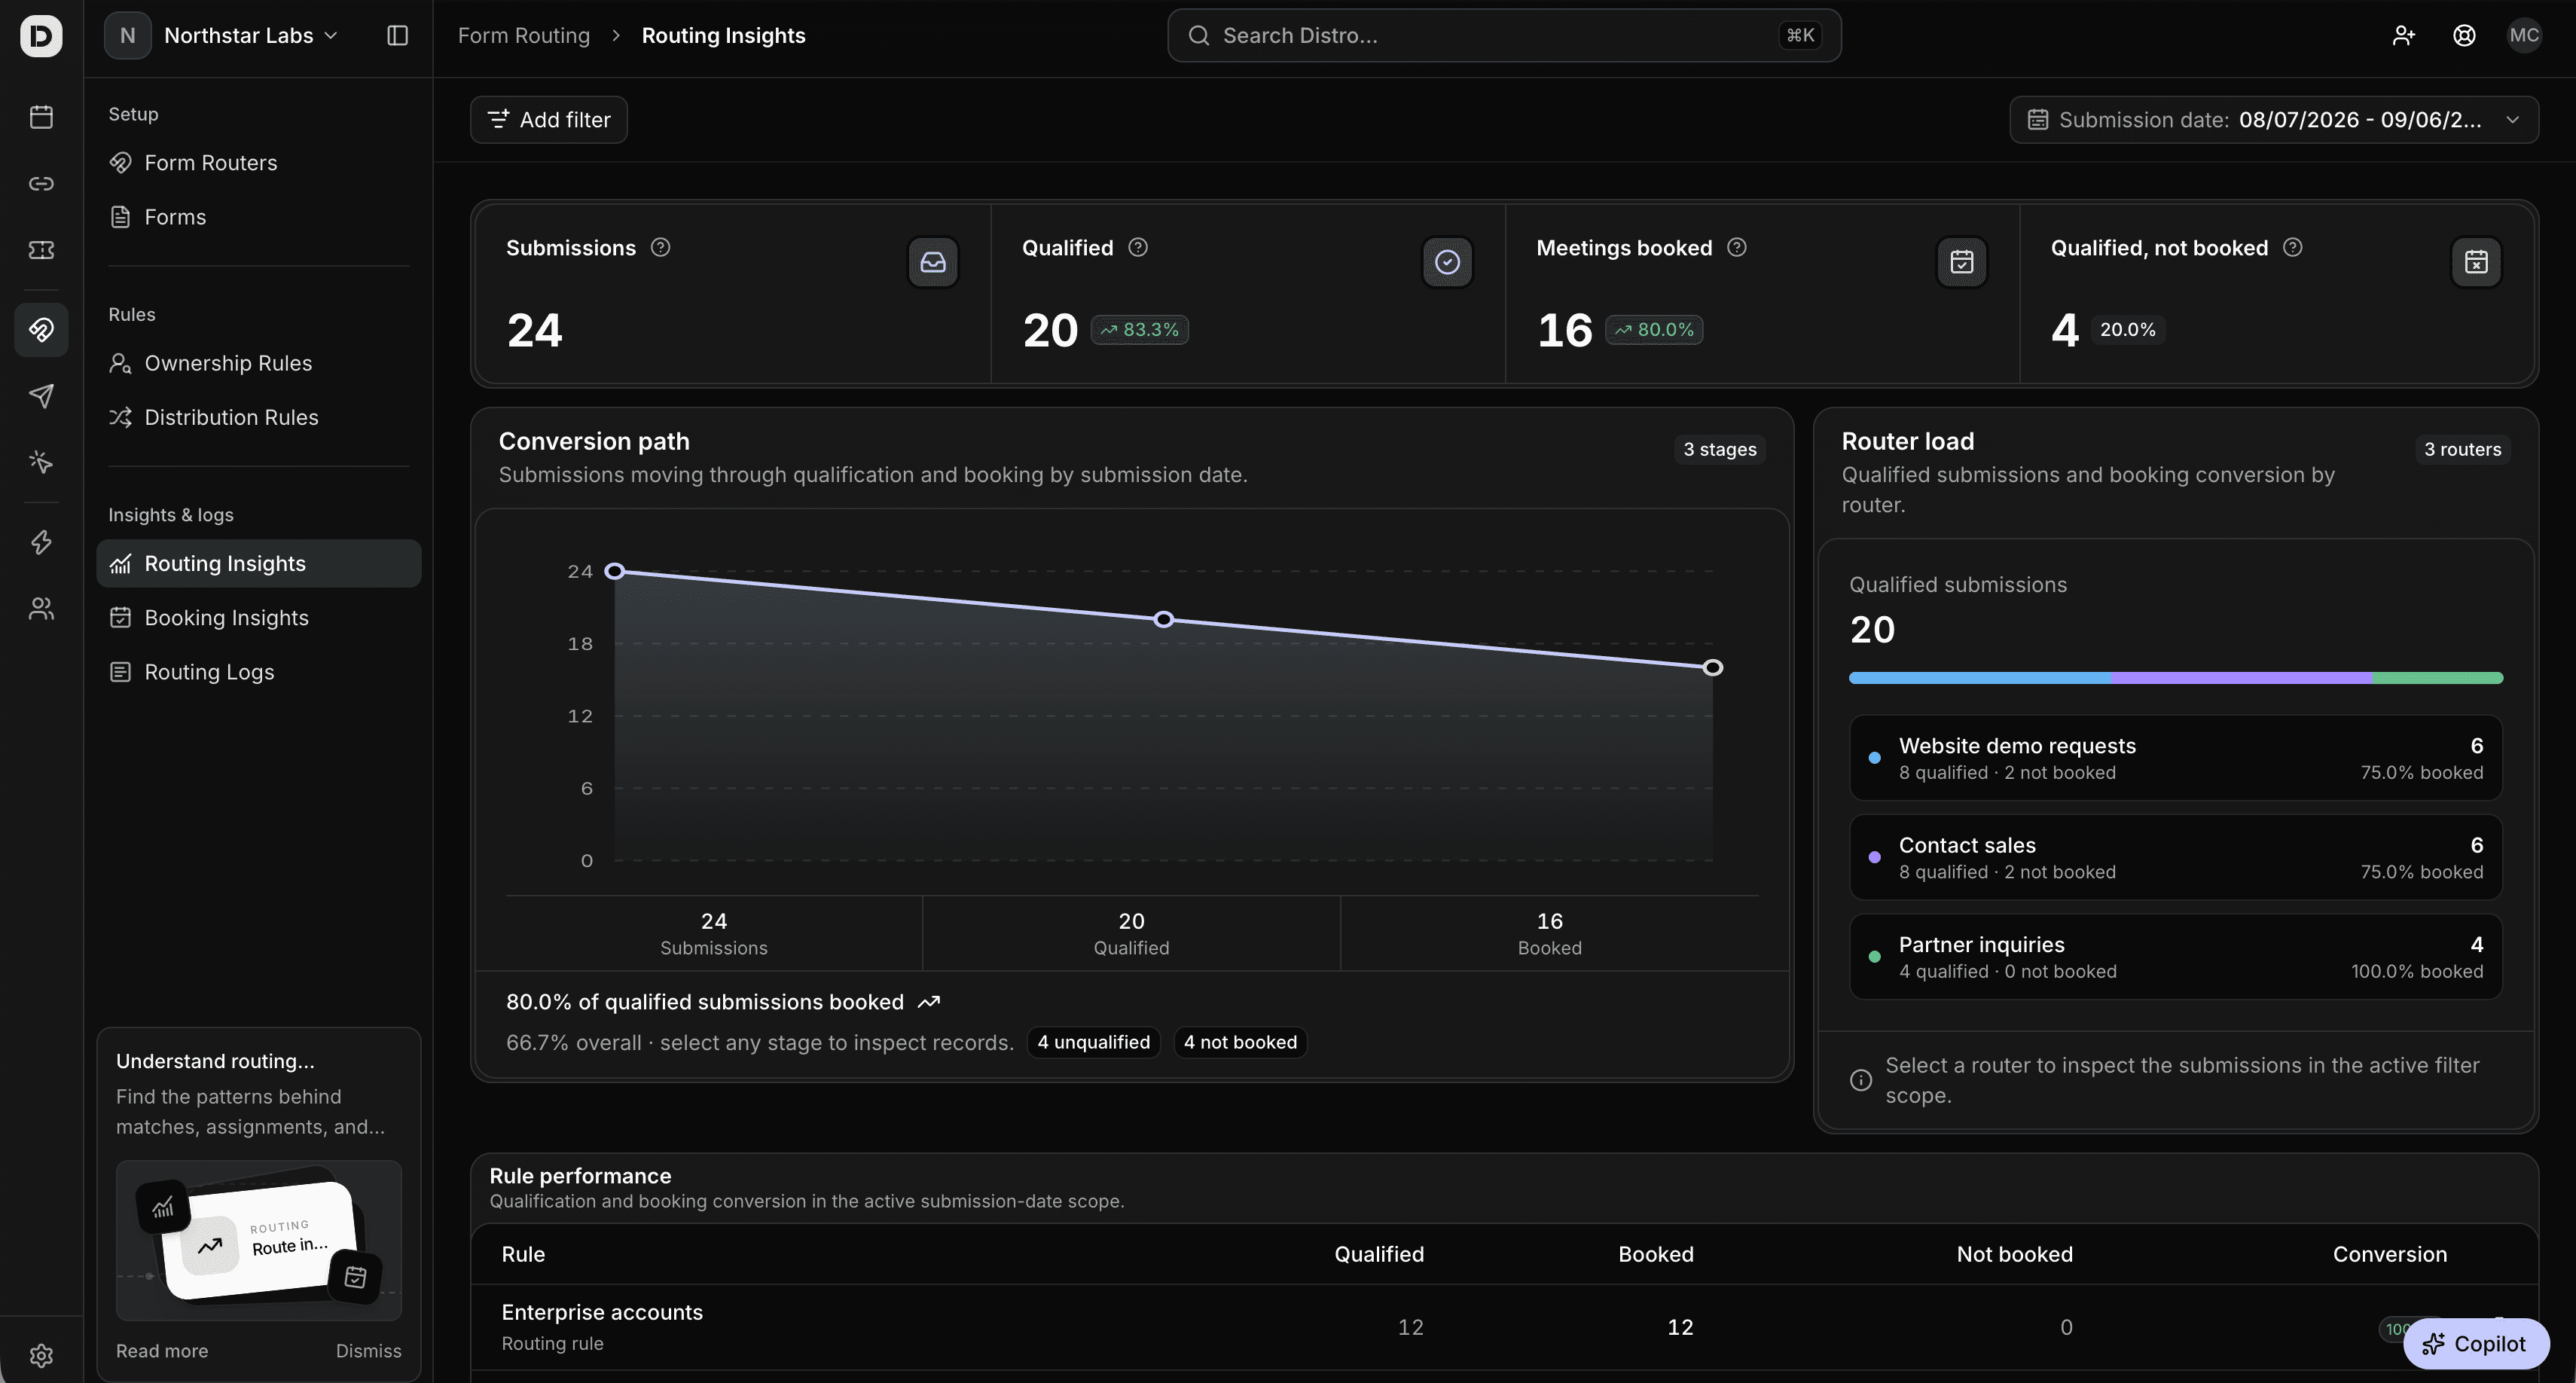This screenshot has height=1383, width=2576.
Task: Select the Contact sales router row
Action: (2176, 857)
